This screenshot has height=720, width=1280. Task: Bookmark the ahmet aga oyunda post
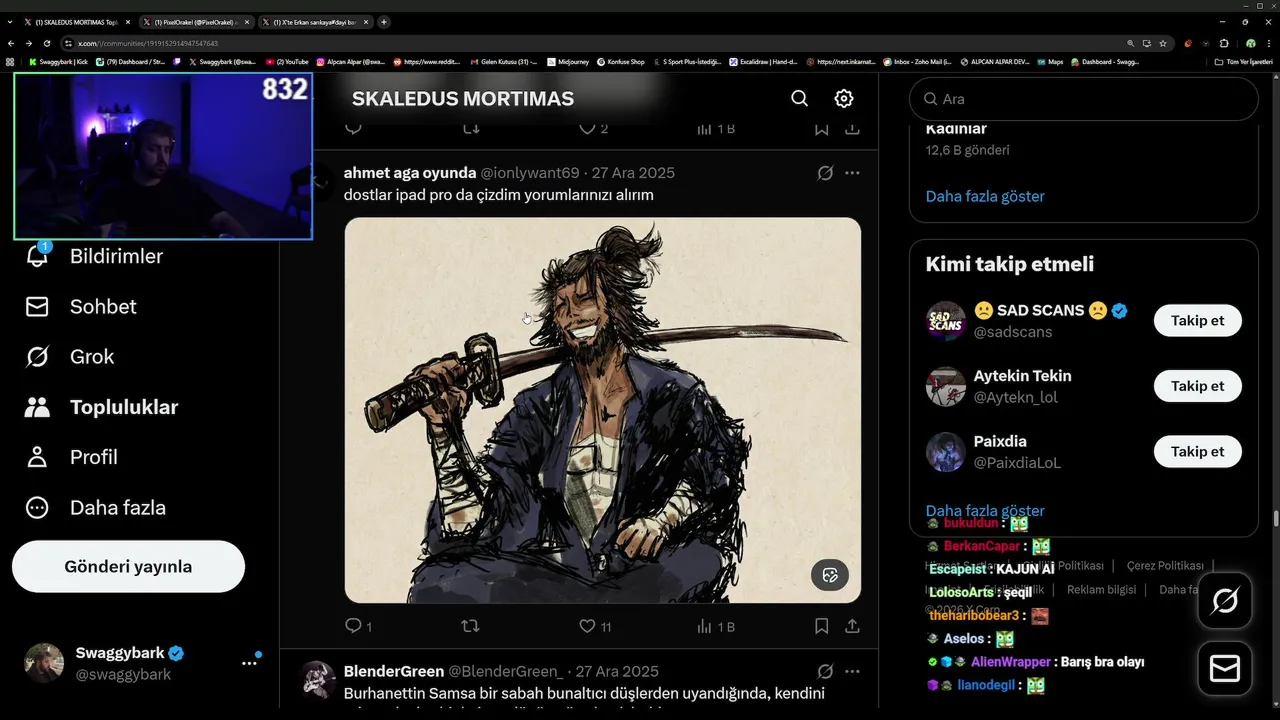821,626
